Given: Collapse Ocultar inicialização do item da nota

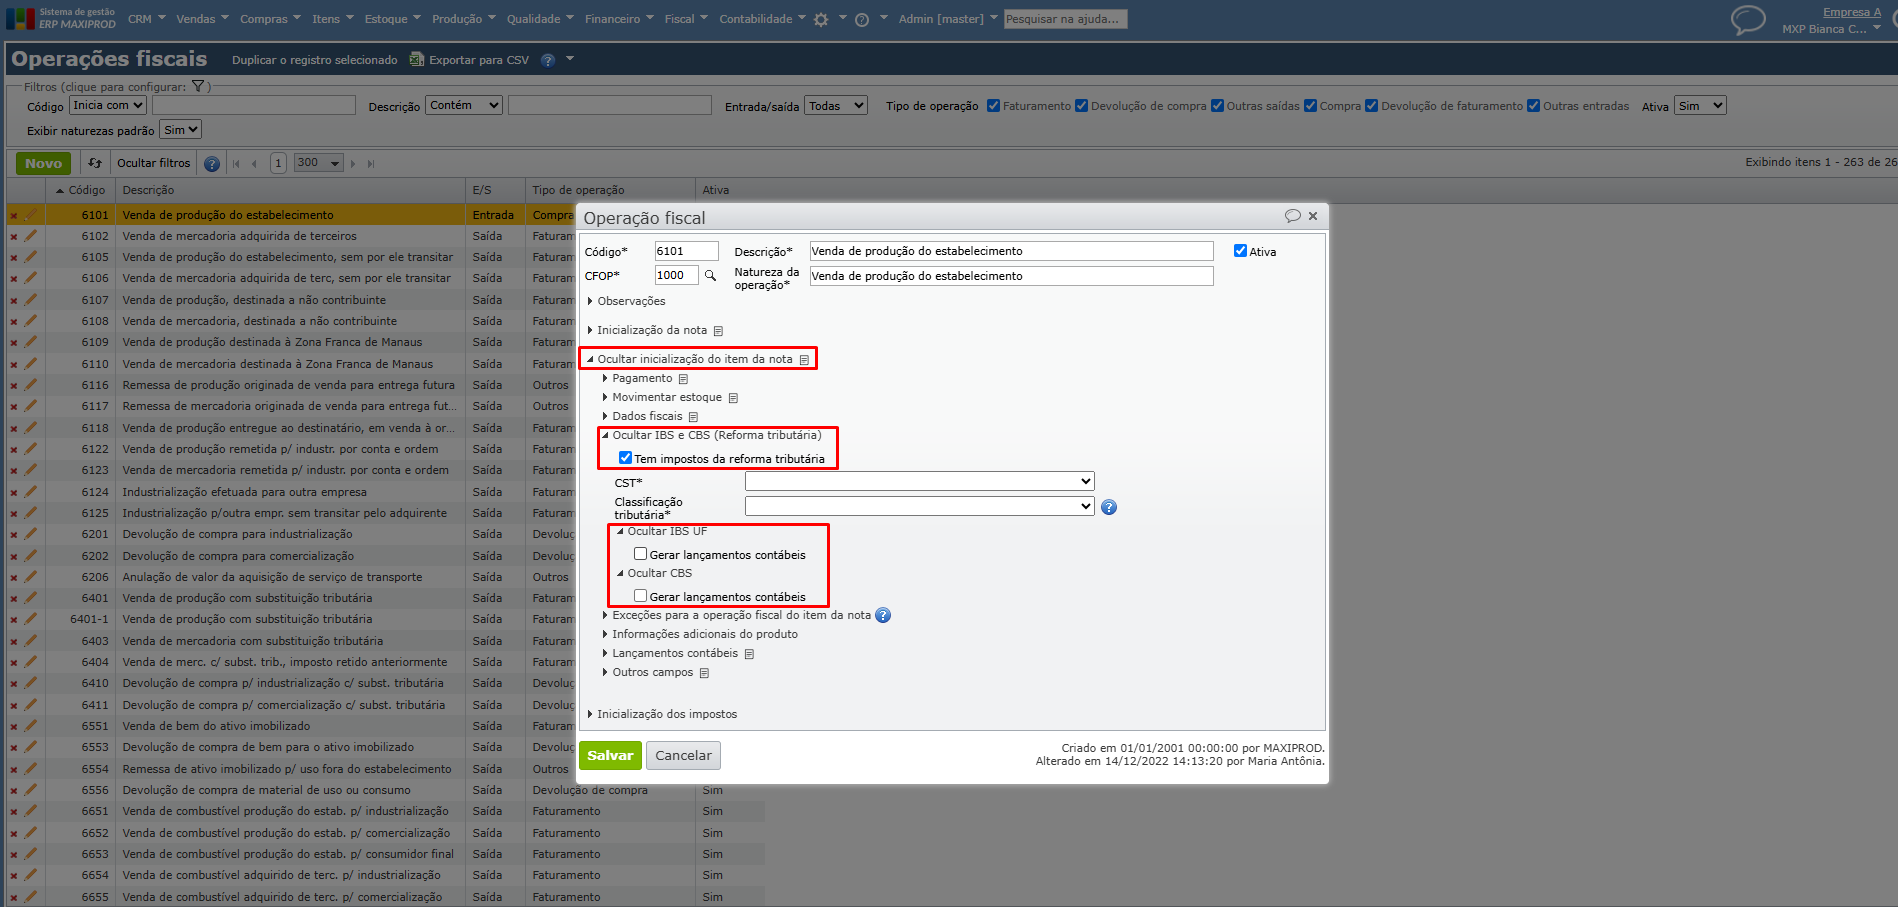Looking at the screenshot, I should (x=690, y=359).
